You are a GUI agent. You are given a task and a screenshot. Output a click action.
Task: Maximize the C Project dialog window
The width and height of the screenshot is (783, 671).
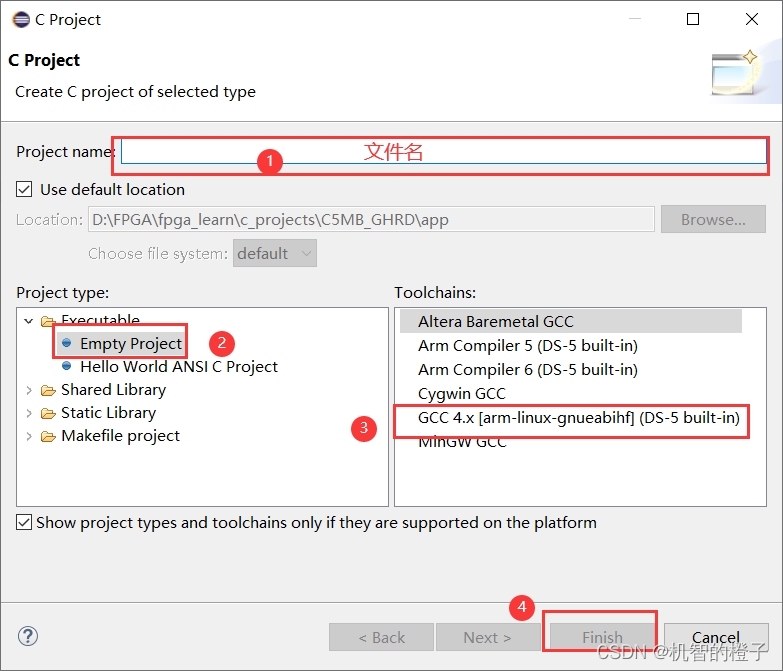click(693, 19)
